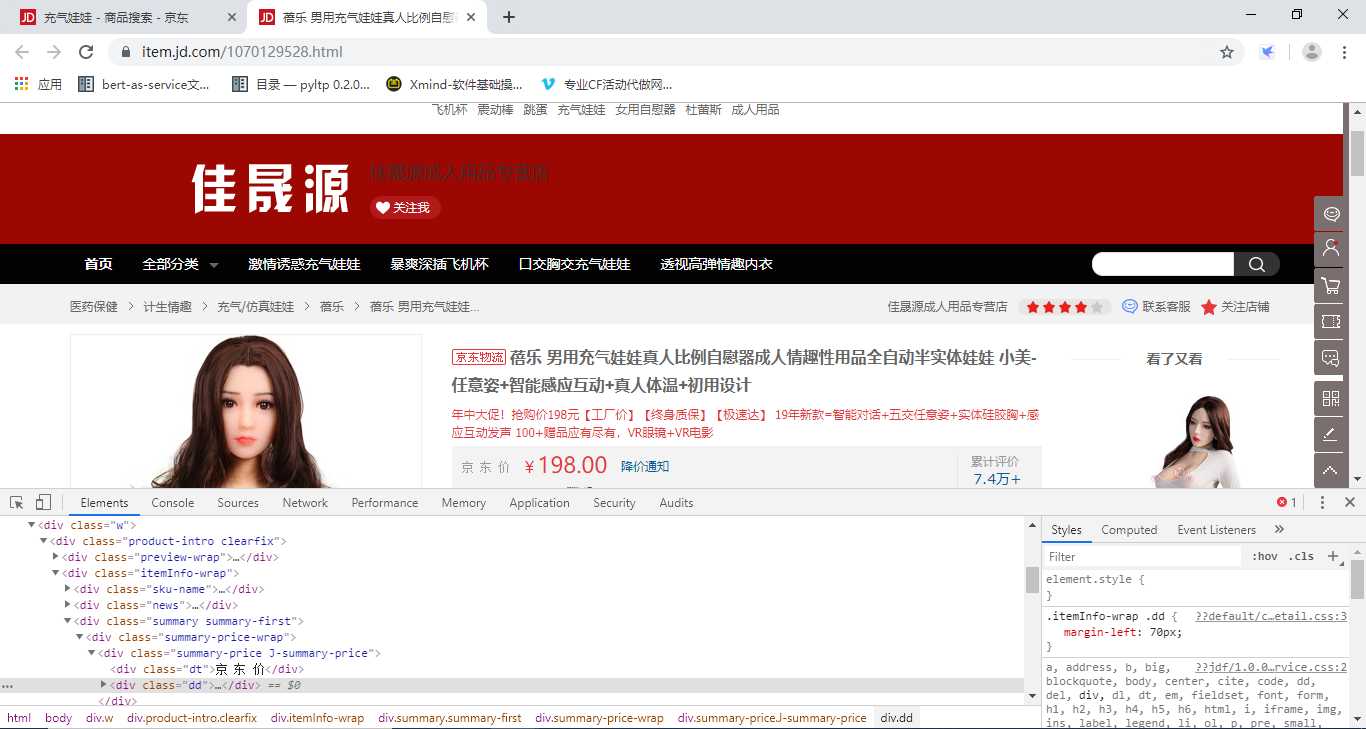Image resolution: width=1366 pixels, height=729 pixels.
Task: Click the 7.4万+ review count
Action: click(997, 479)
